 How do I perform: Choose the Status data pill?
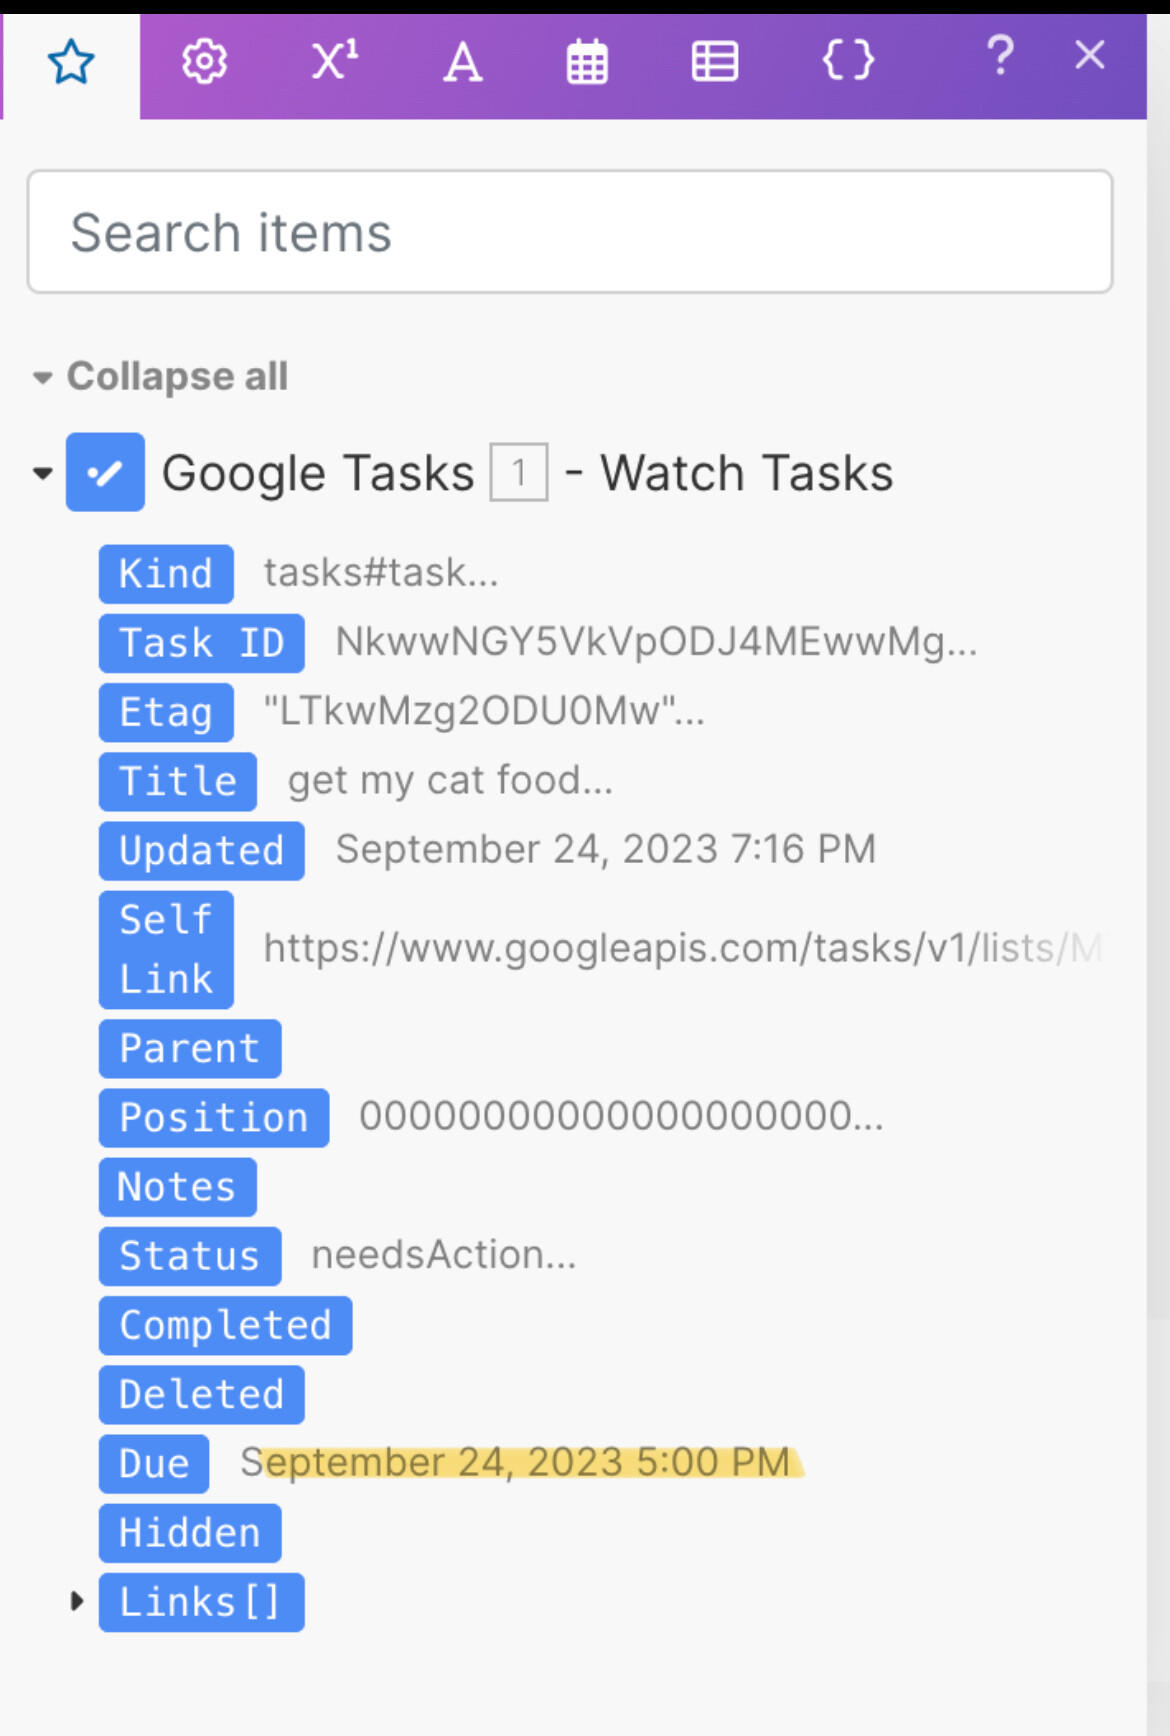point(189,1256)
